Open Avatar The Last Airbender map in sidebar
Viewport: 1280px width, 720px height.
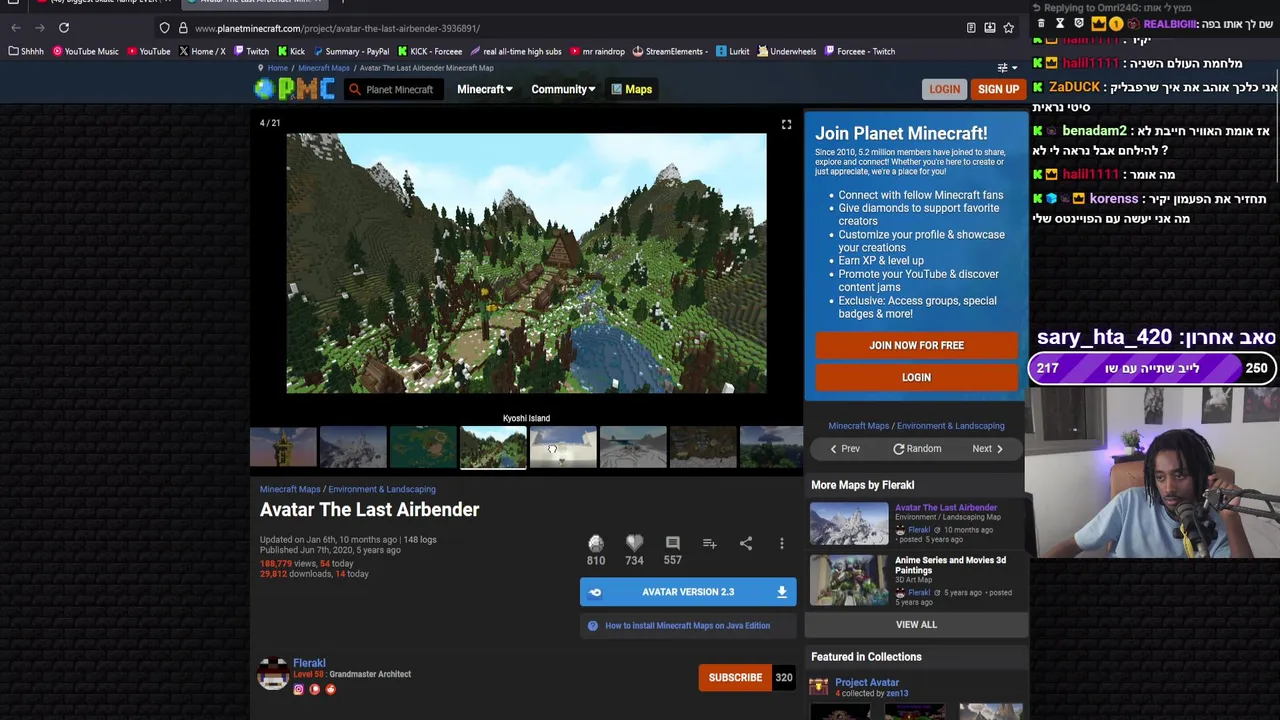pyautogui.click(x=945, y=508)
